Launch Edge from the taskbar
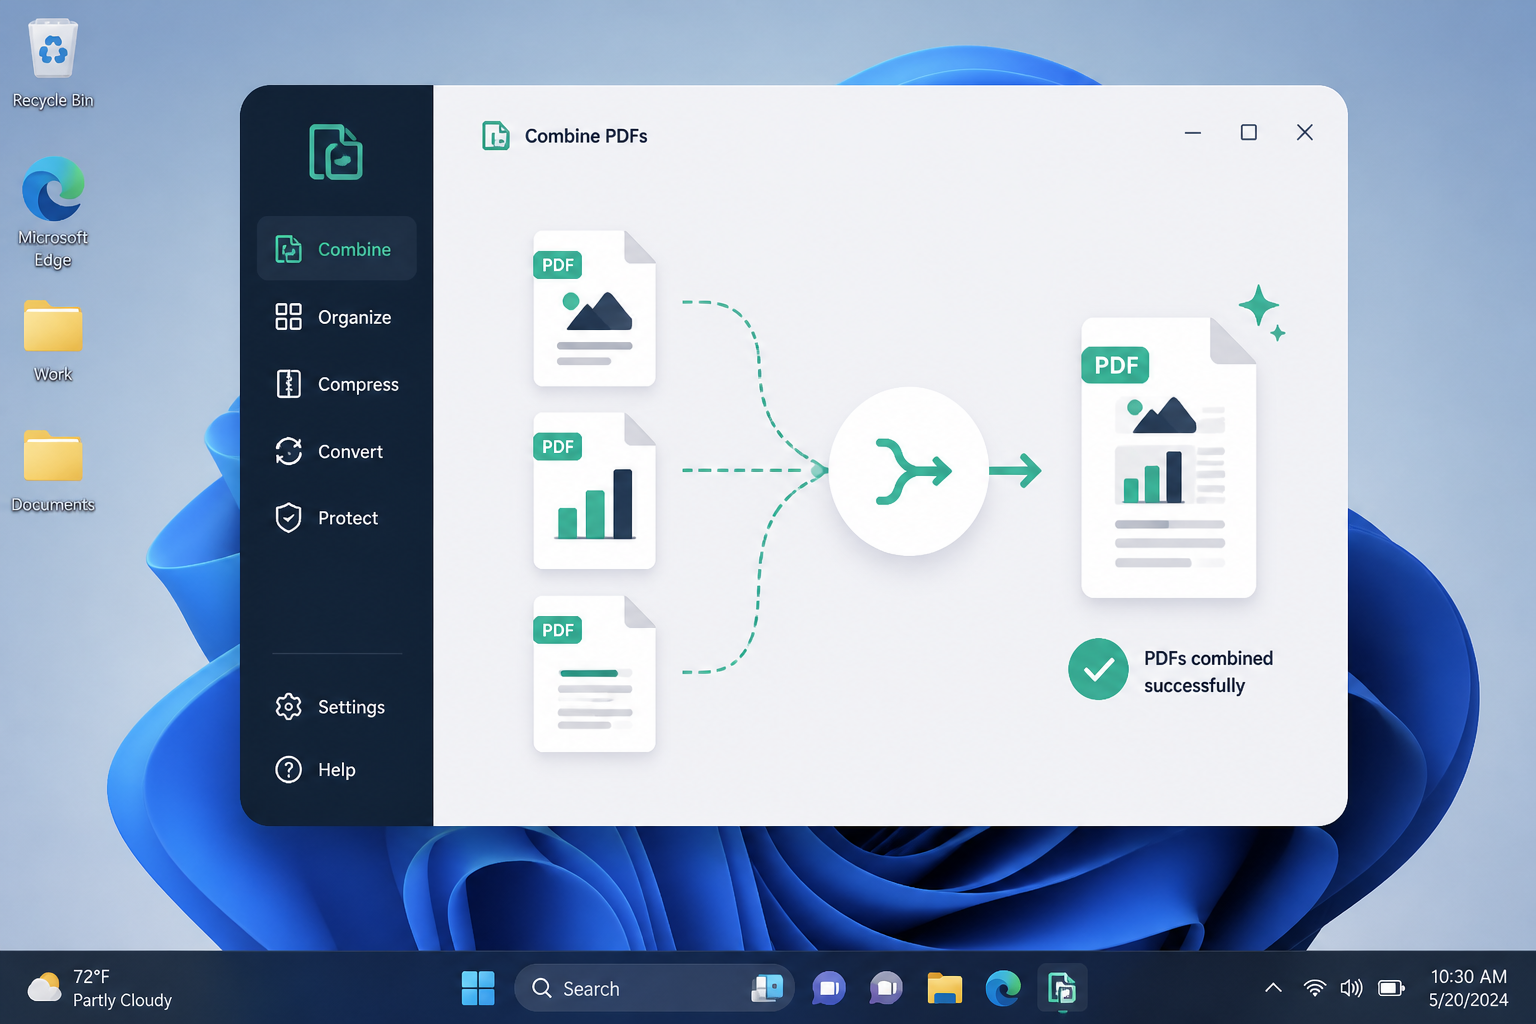The image size is (1536, 1024). tap(1003, 988)
